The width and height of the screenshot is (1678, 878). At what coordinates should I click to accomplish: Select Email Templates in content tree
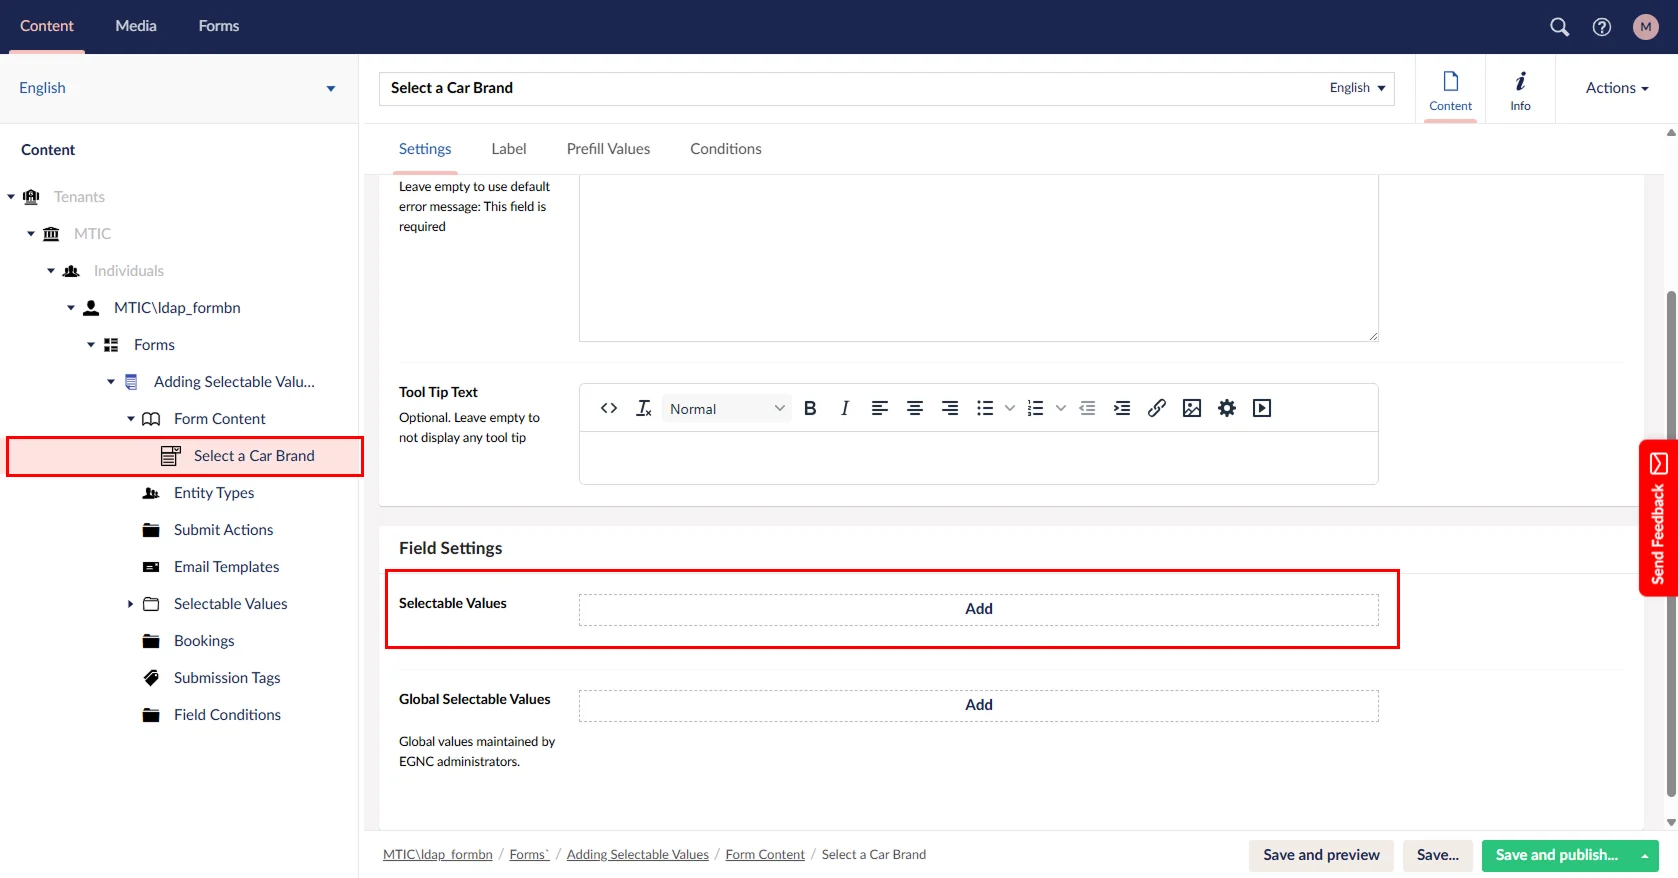[x=226, y=567]
